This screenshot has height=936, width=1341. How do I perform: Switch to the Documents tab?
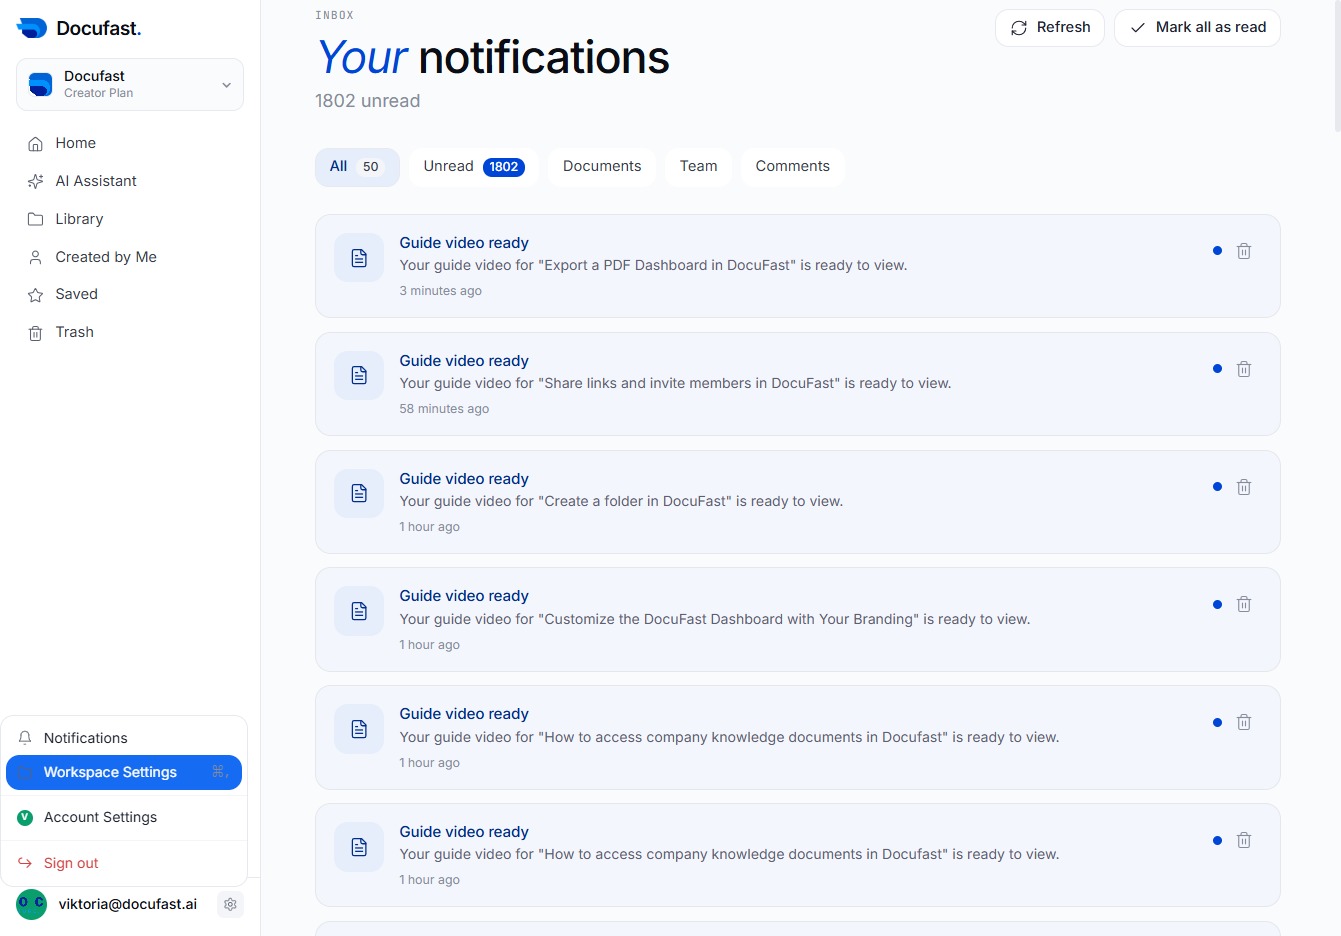tap(602, 167)
